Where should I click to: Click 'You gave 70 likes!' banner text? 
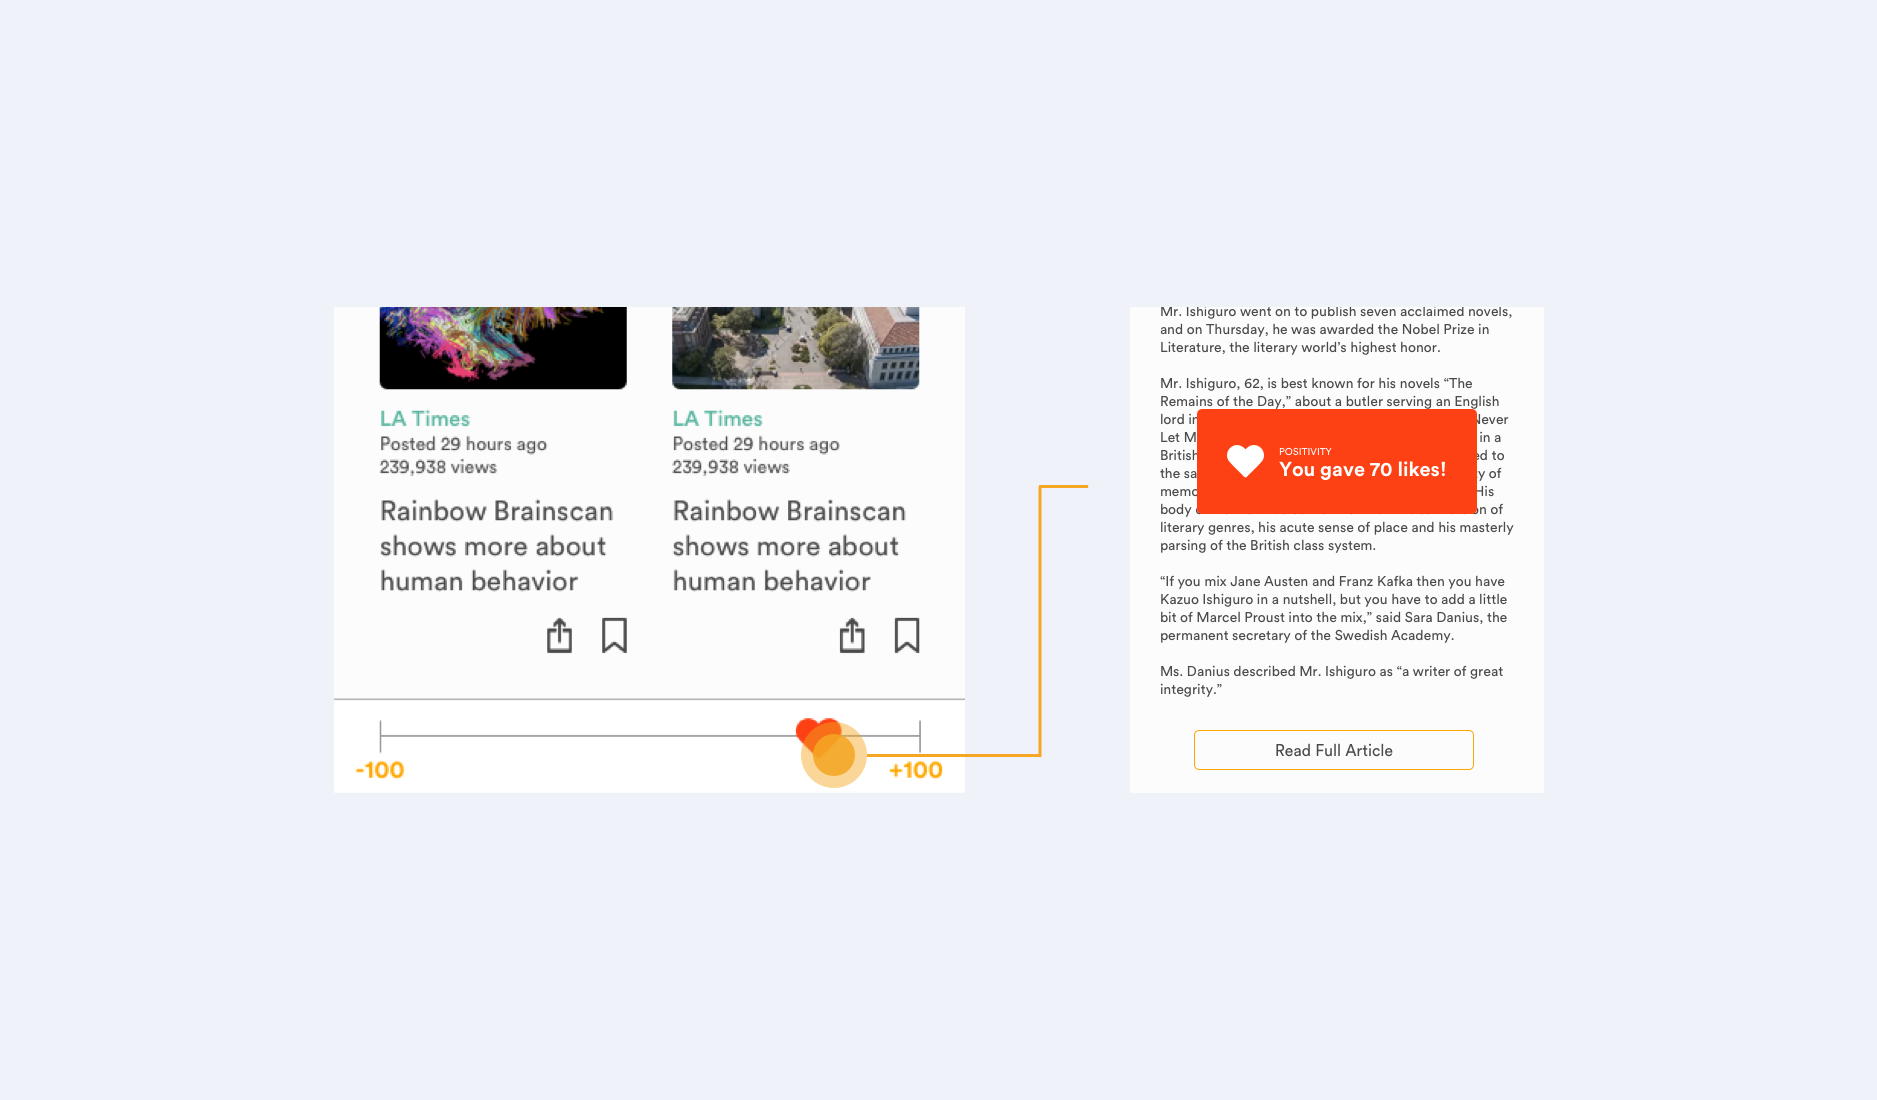click(1362, 470)
